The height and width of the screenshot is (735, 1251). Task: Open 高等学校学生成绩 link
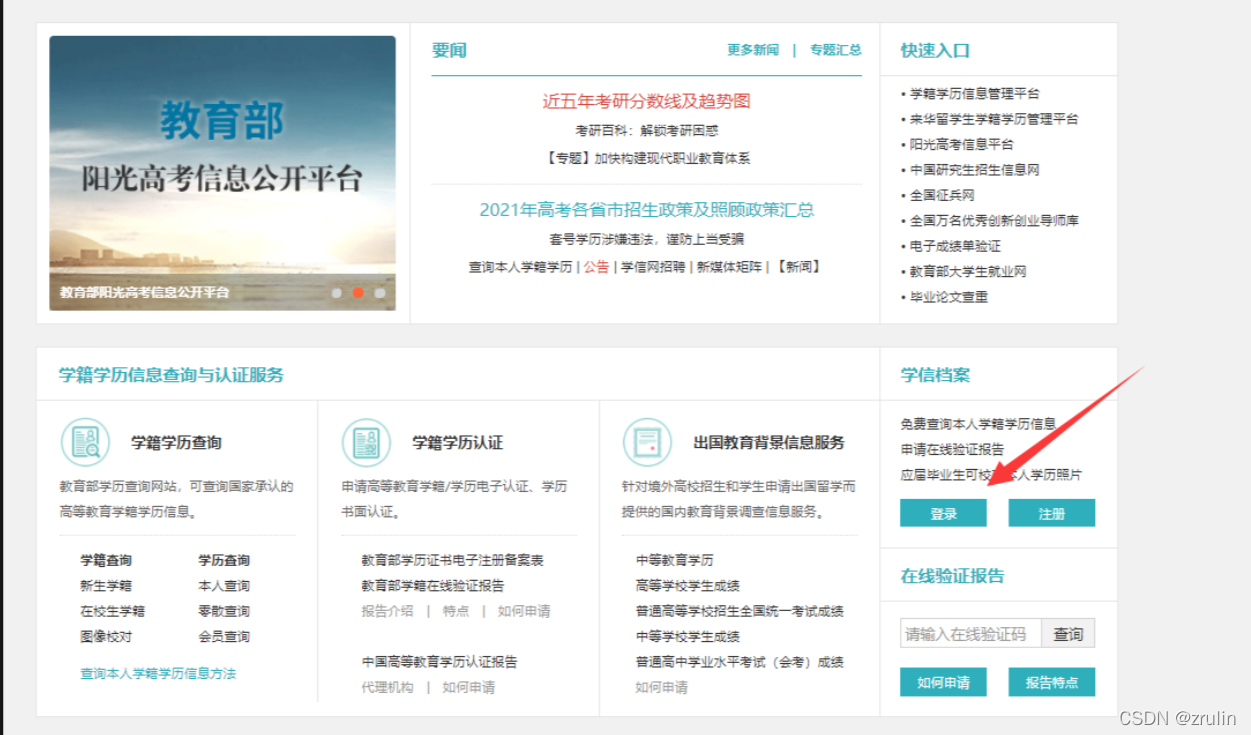688,586
